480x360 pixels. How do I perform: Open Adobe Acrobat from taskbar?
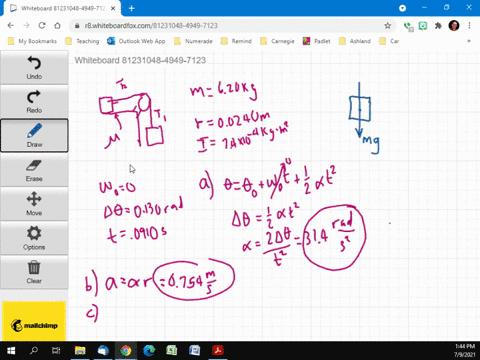pyautogui.click(x=218, y=351)
